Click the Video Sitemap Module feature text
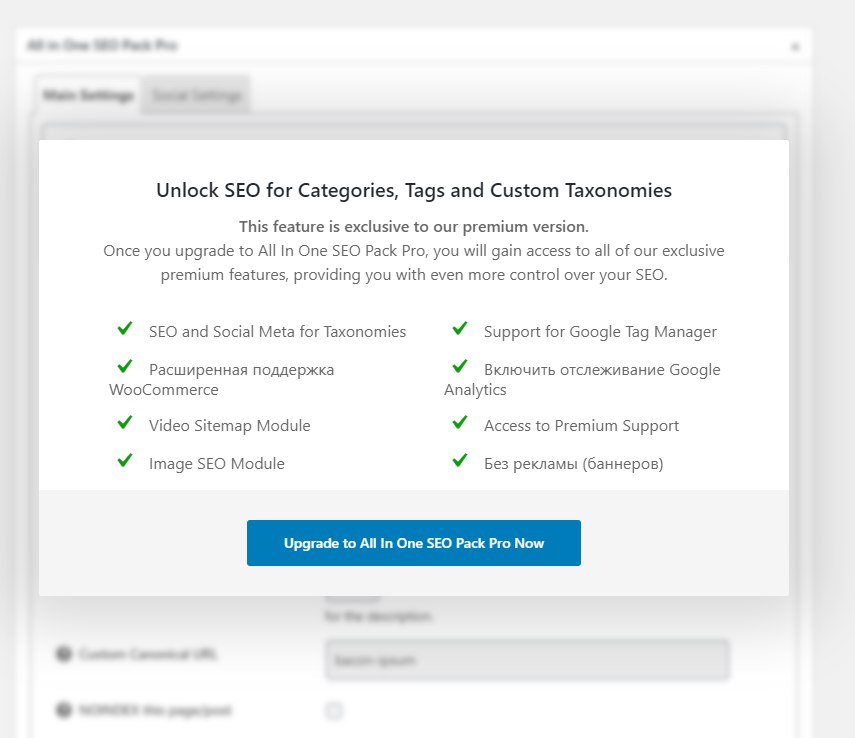The image size is (855, 738). coord(230,425)
